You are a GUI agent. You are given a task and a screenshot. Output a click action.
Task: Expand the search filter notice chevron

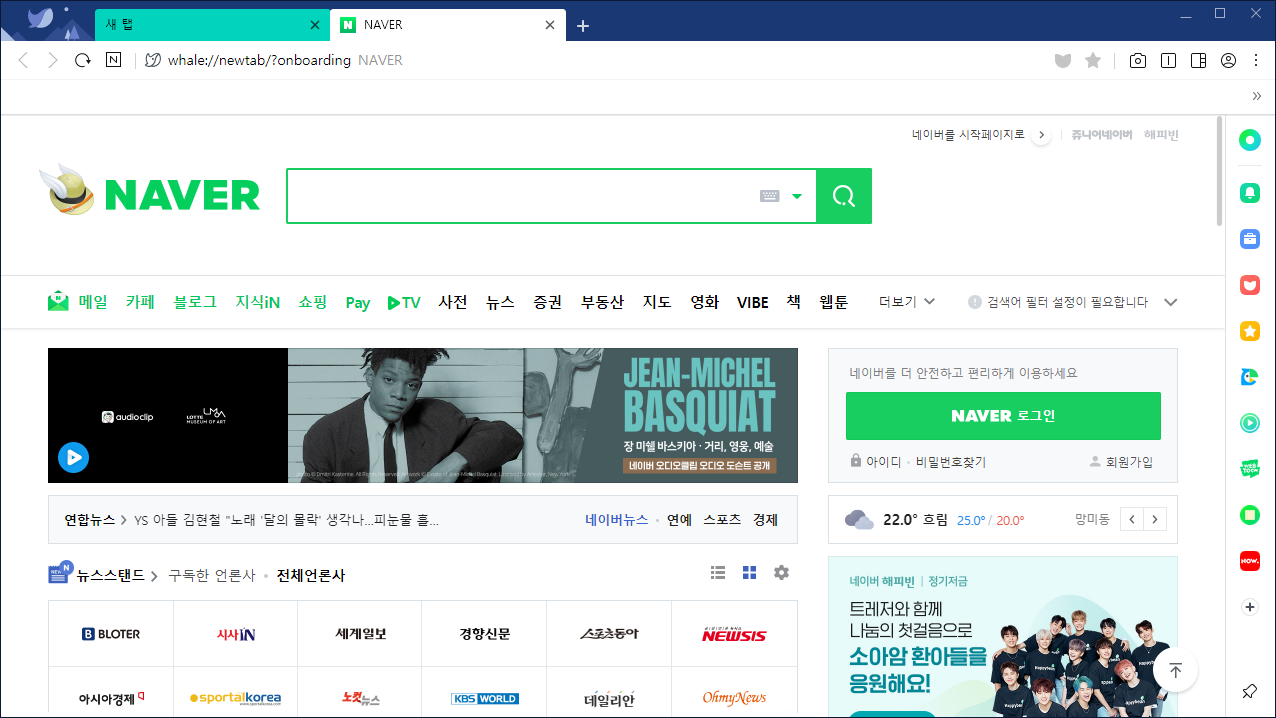[x=1171, y=302]
